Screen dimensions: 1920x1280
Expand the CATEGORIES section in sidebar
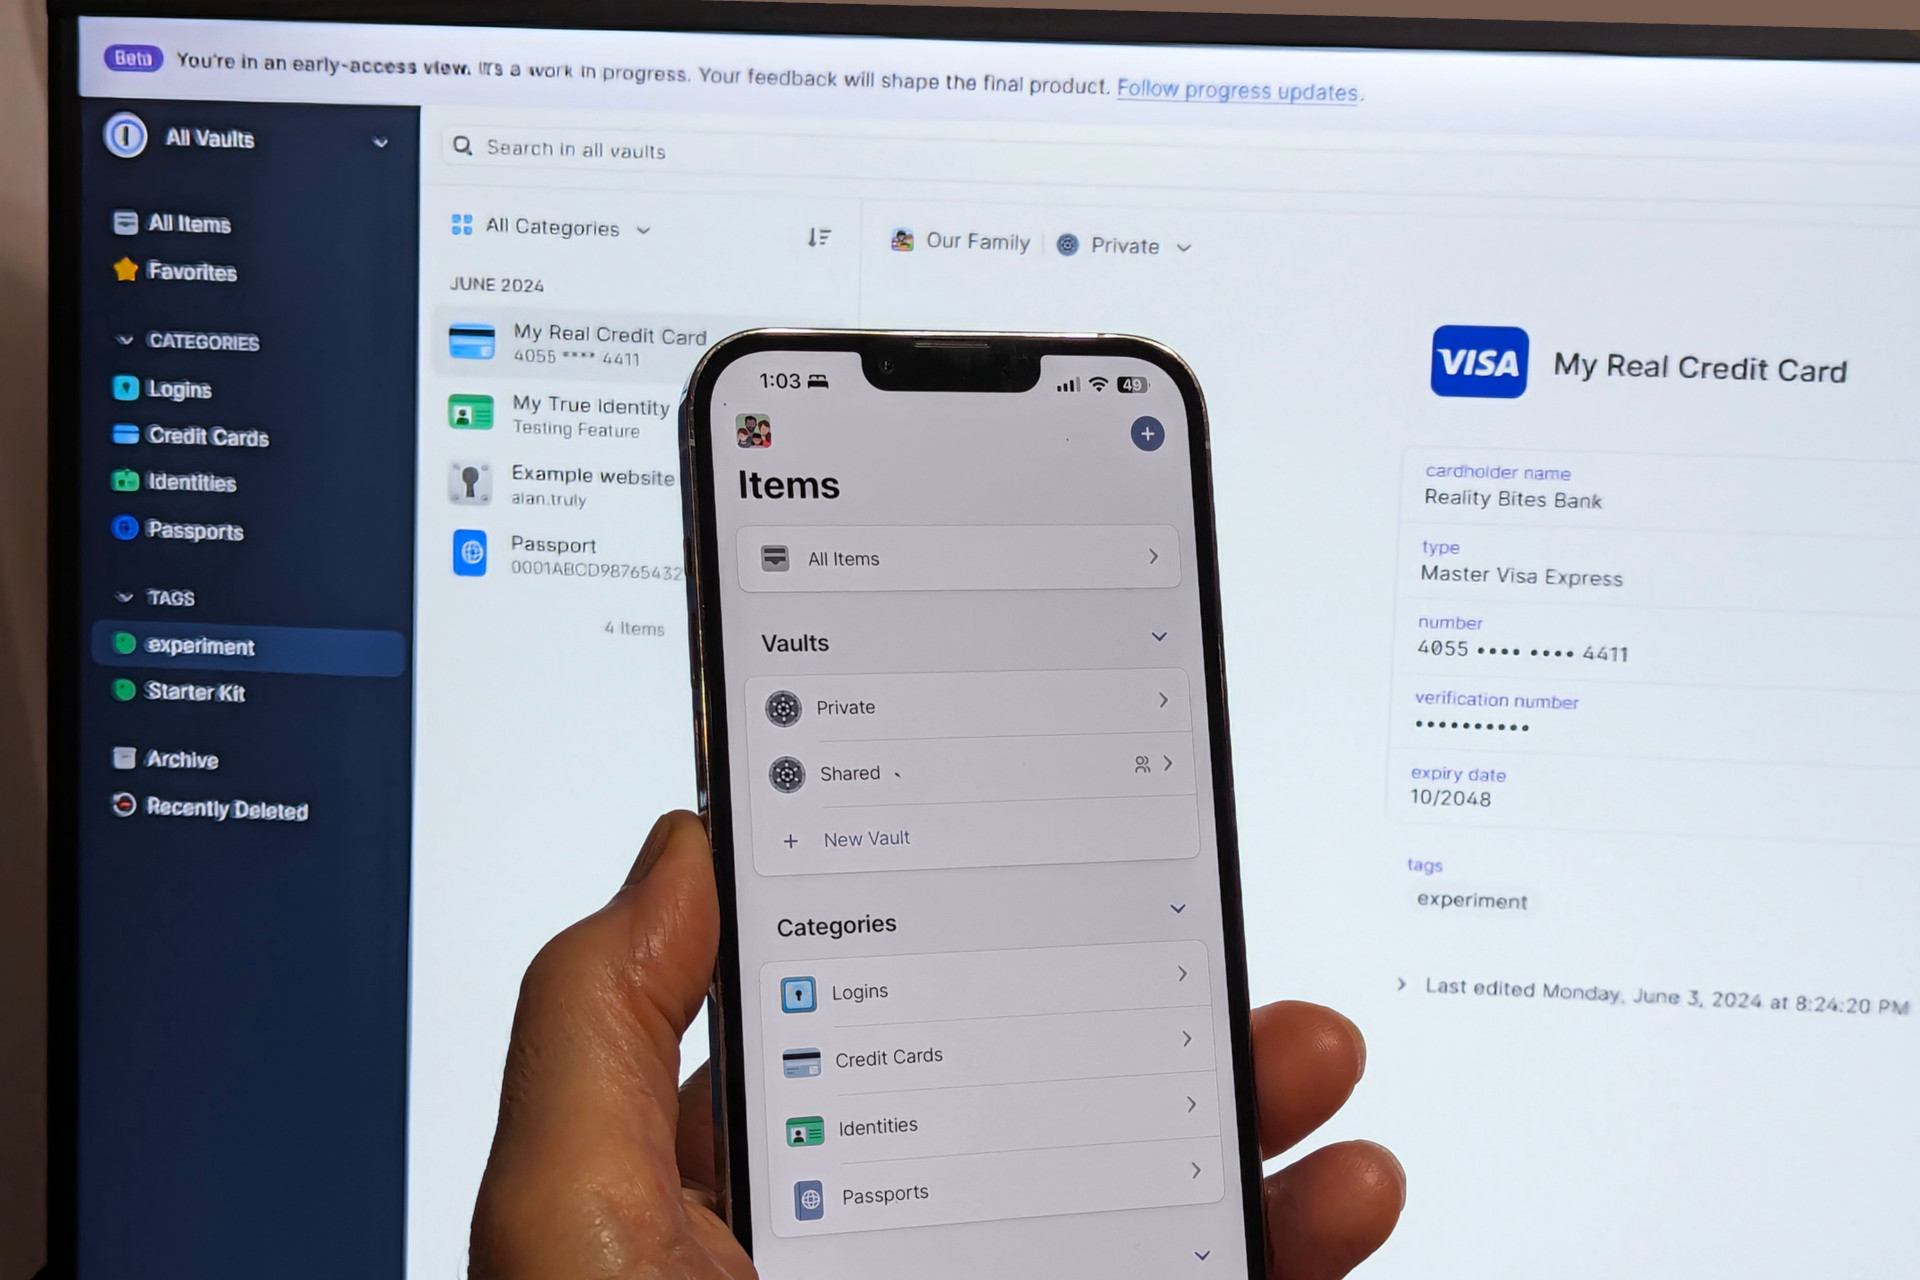click(126, 339)
